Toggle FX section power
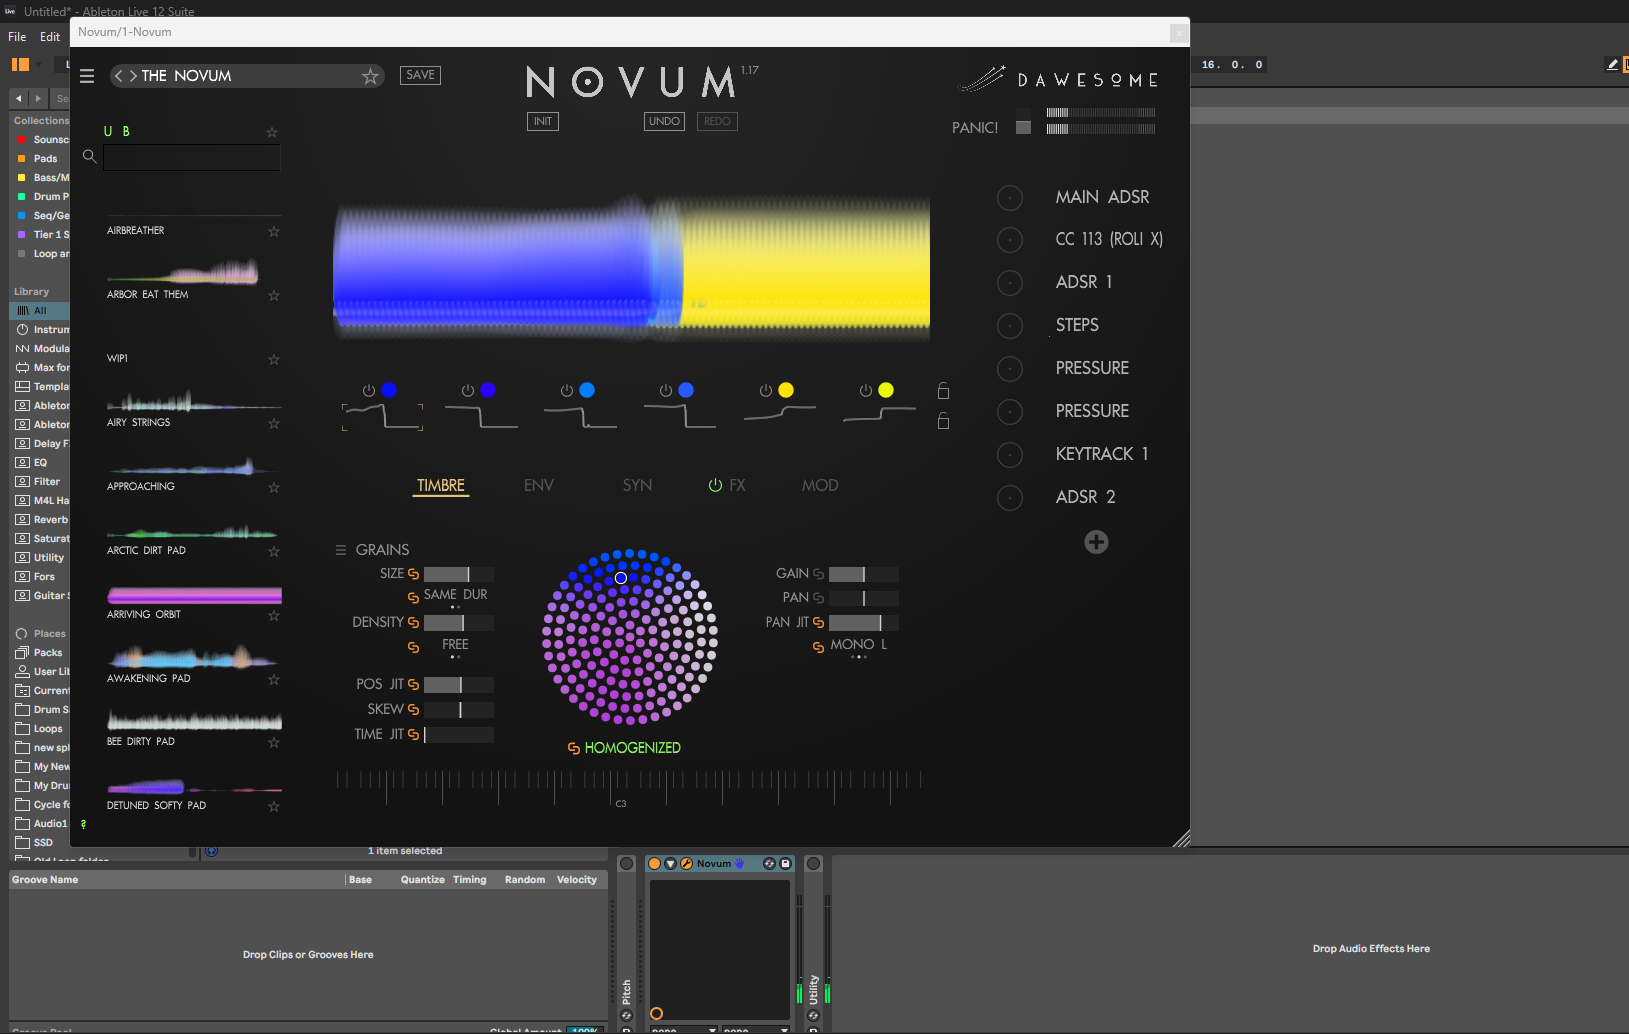 [715, 485]
